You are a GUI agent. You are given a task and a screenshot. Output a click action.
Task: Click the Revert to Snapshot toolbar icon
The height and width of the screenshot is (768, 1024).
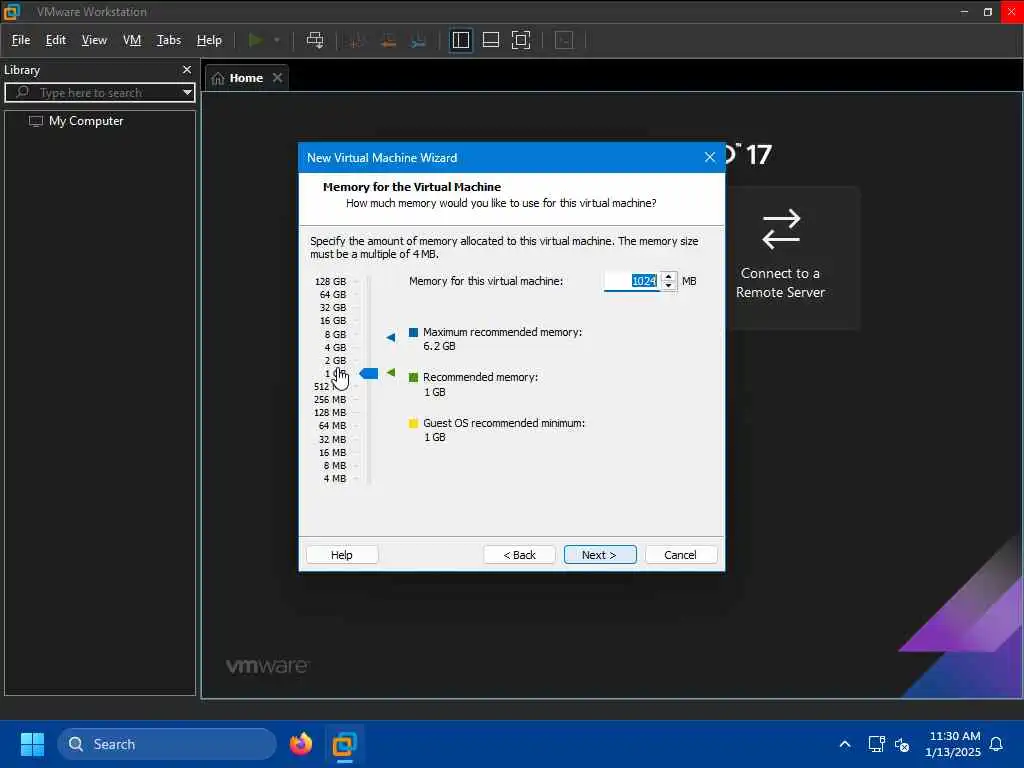(388, 40)
